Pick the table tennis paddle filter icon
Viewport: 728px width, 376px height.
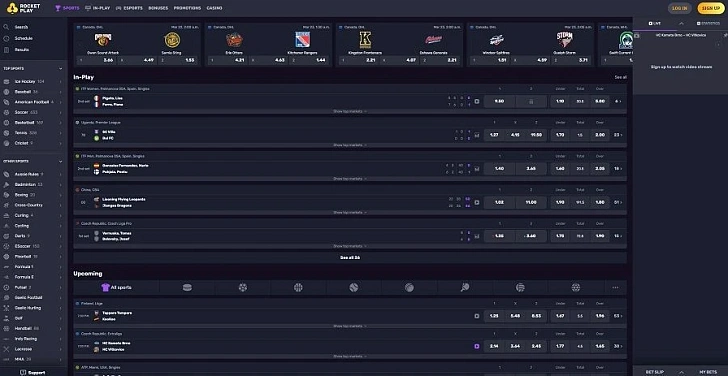coord(465,288)
